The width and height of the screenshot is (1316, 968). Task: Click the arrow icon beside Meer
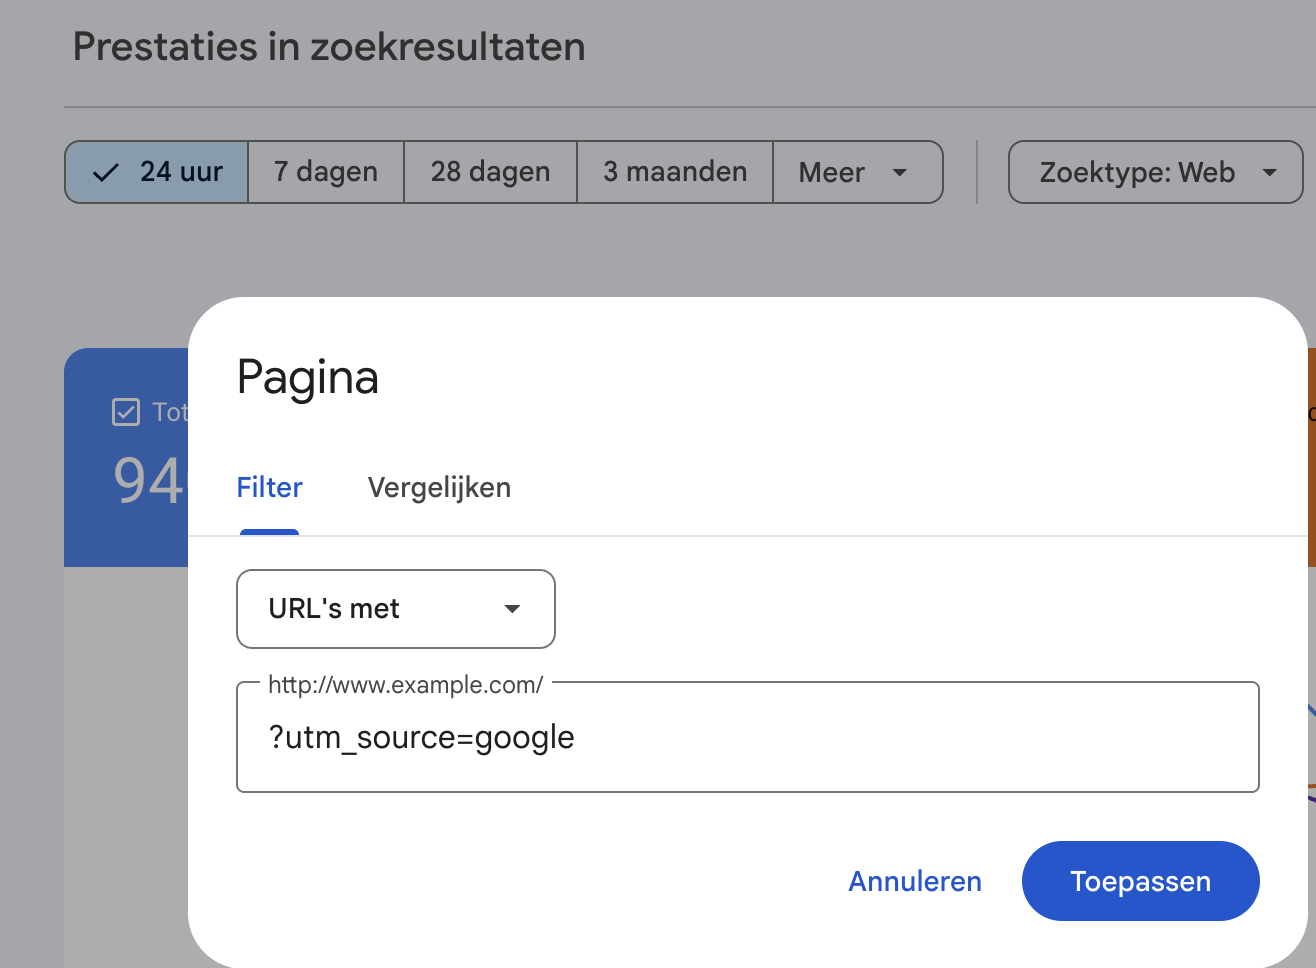[x=899, y=173]
